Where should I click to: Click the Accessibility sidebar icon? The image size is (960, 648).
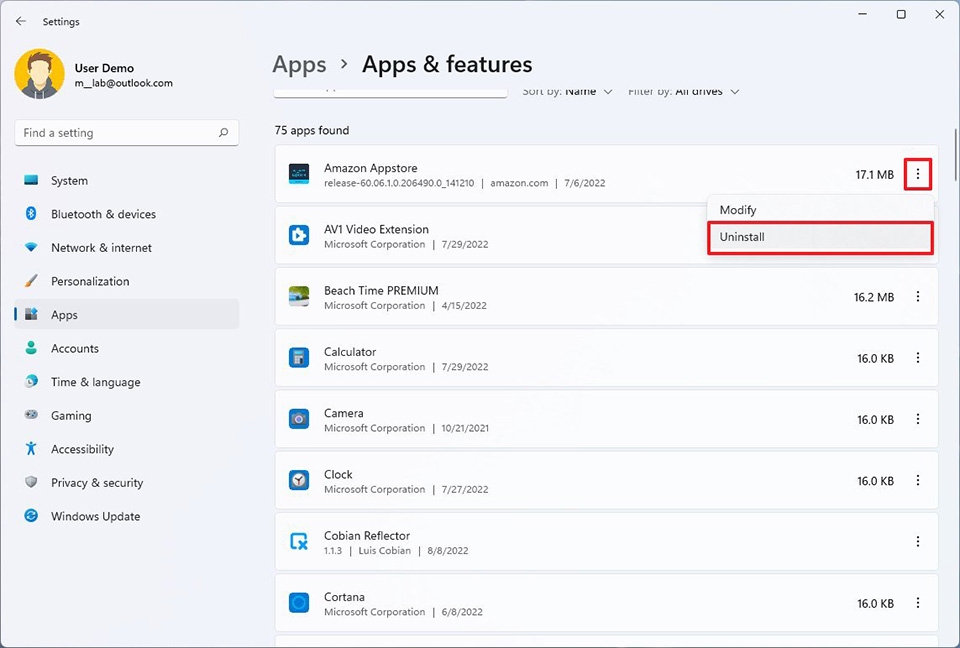click(31, 449)
